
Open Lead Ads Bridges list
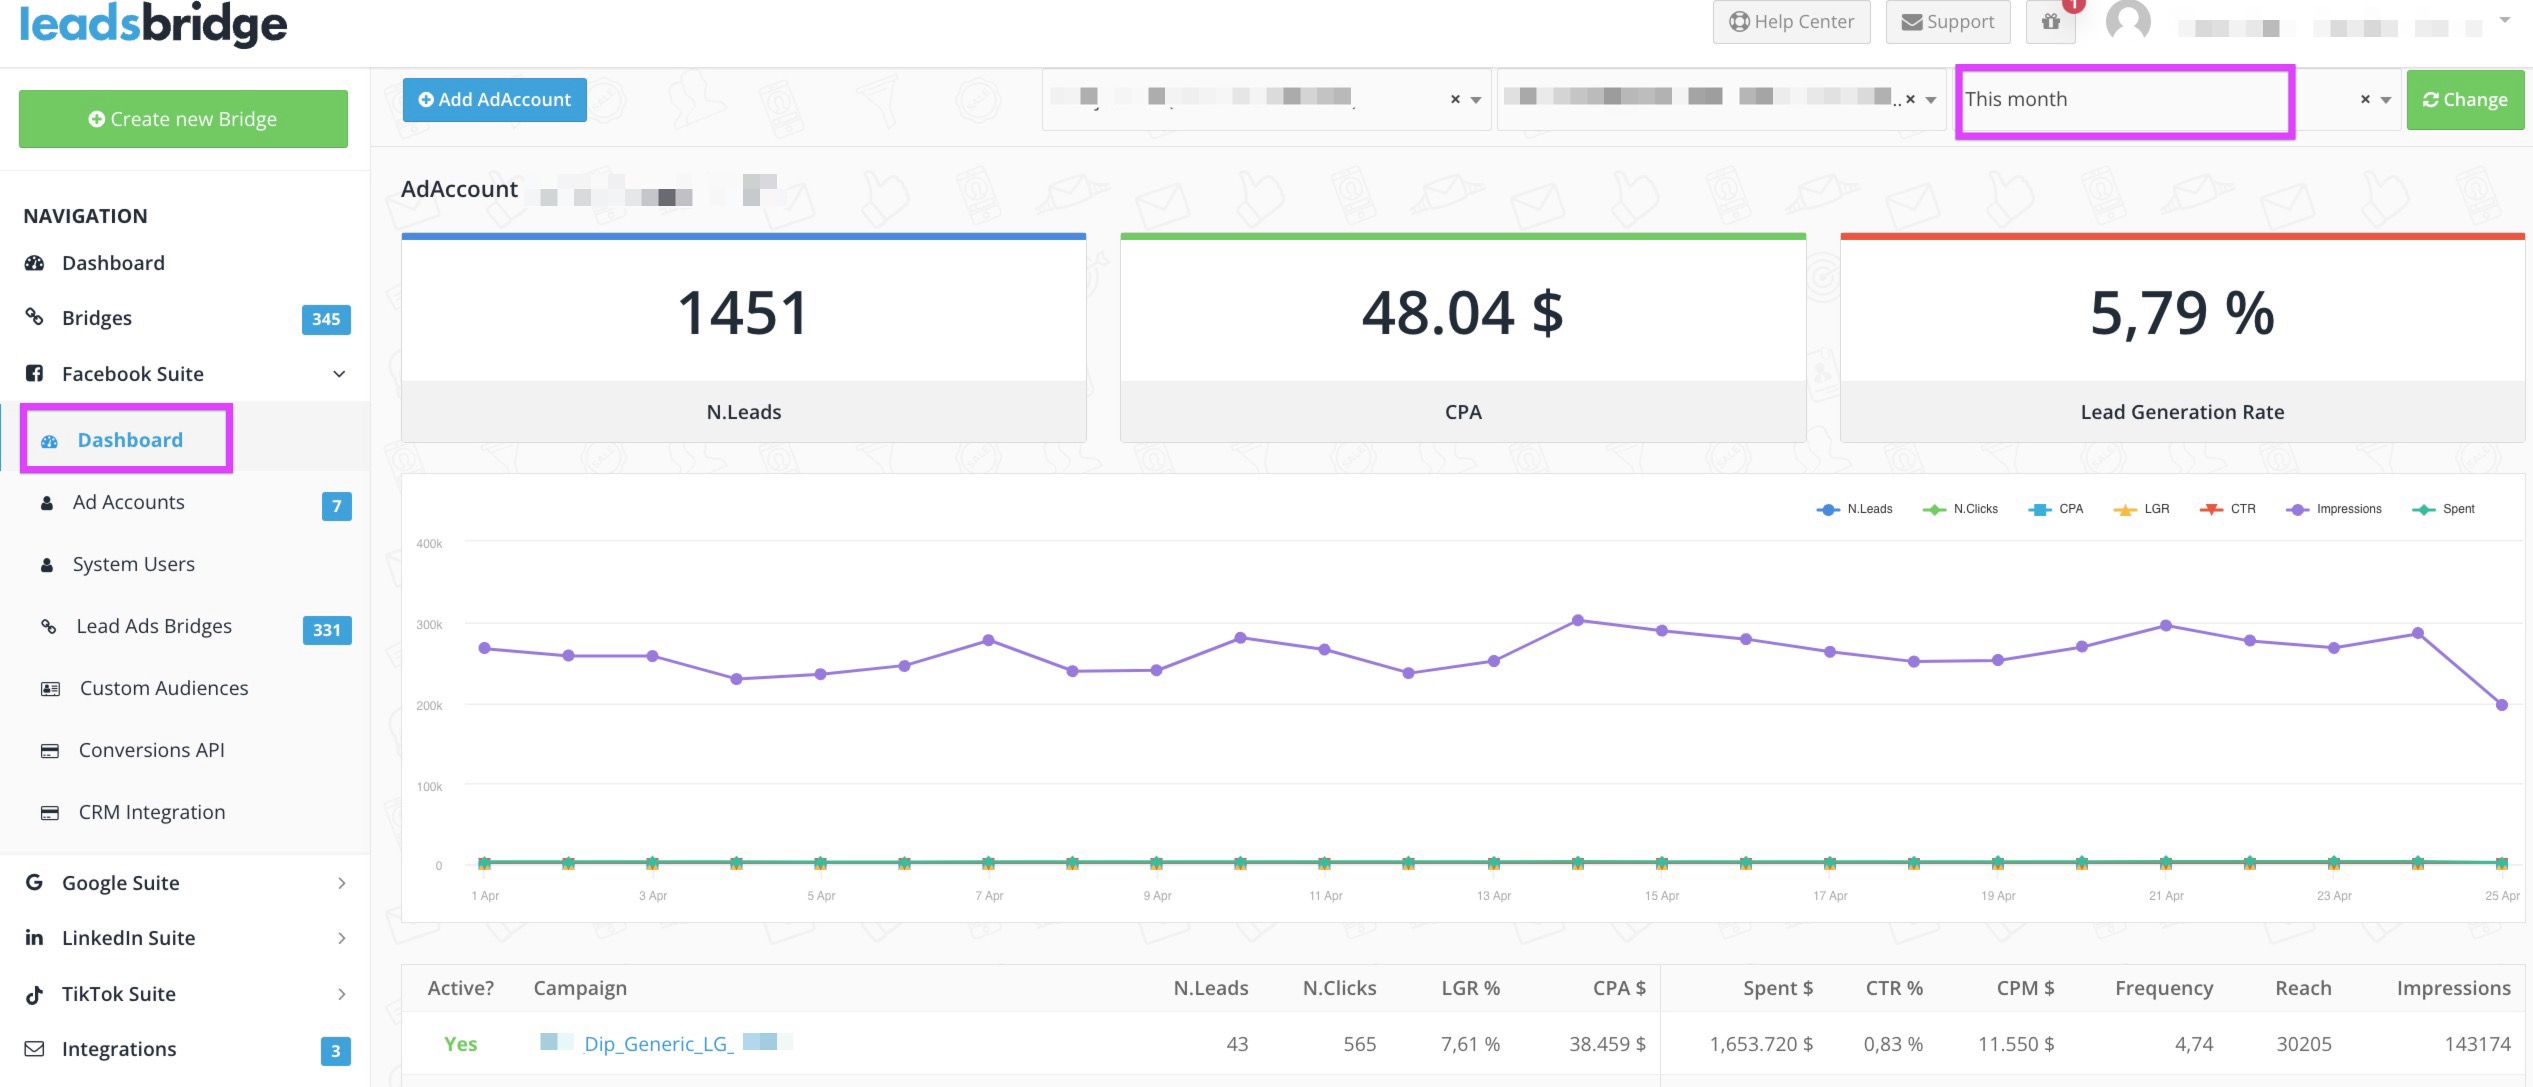click(x=154, y=626)
